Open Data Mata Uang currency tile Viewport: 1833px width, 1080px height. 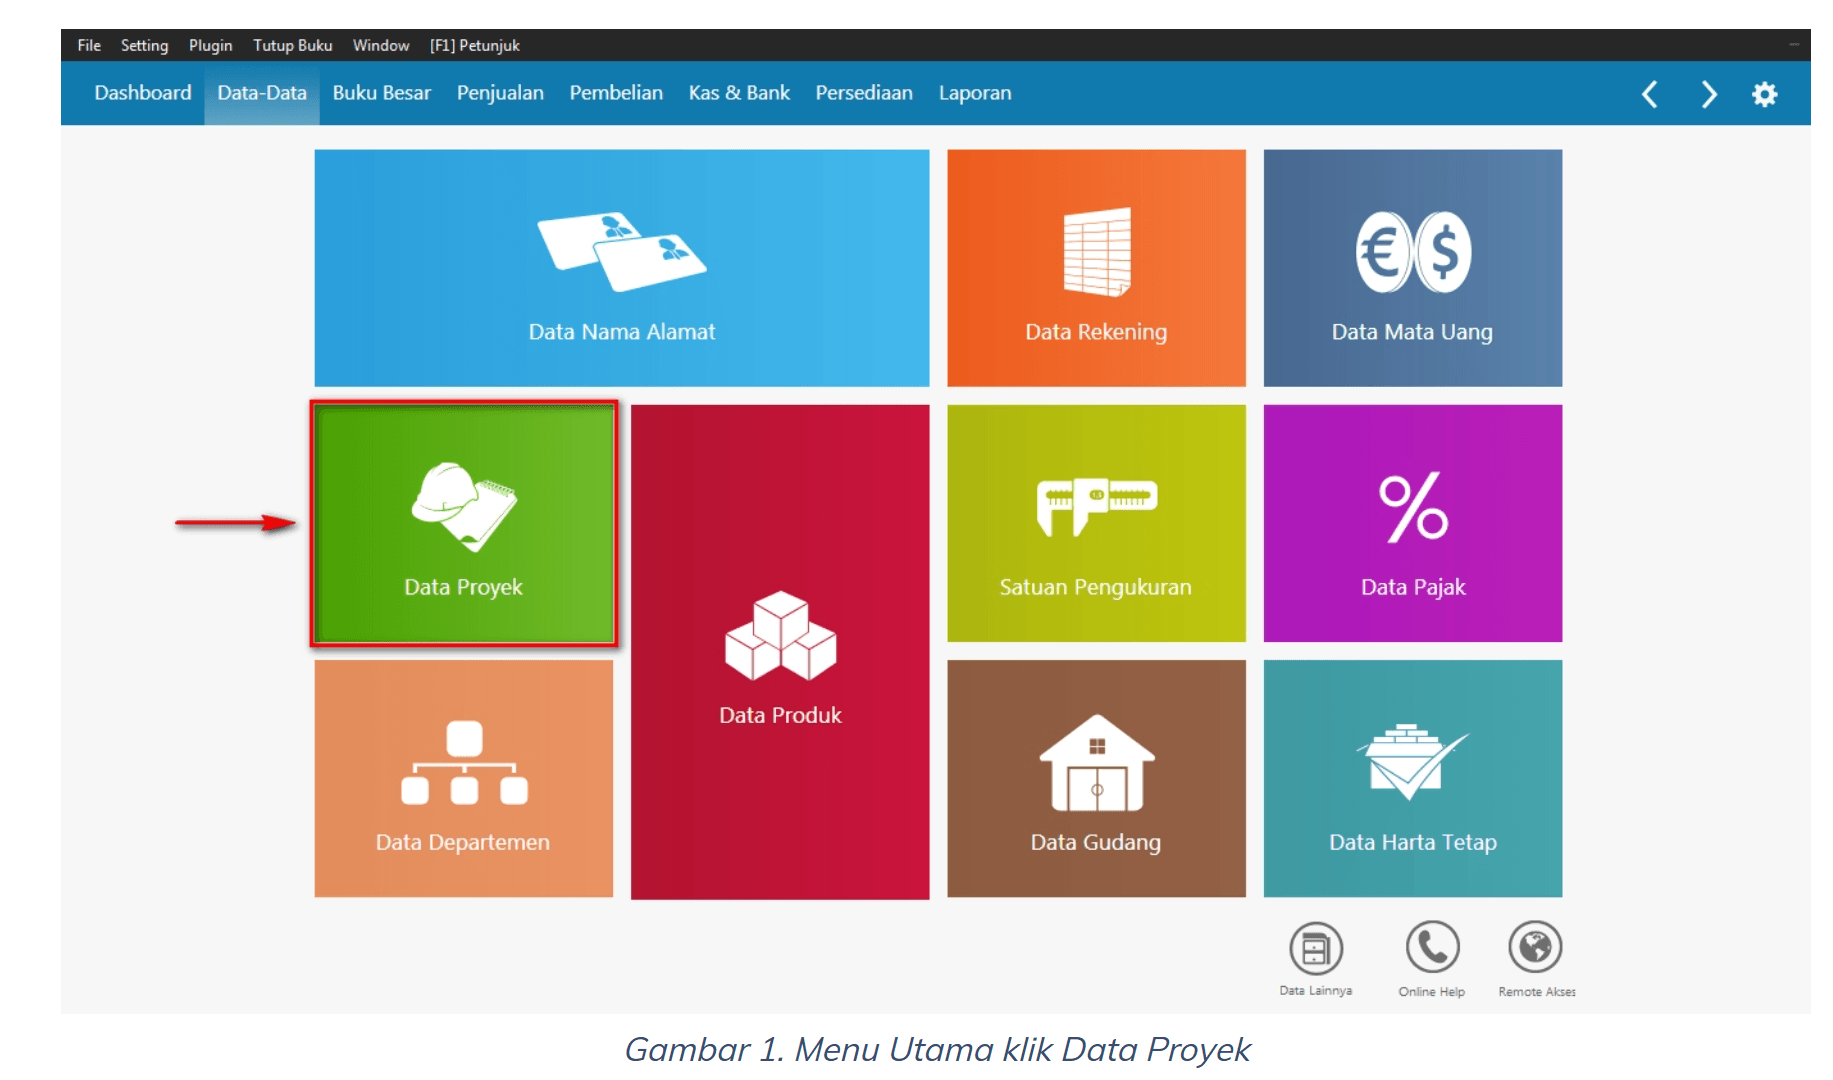tap(1412, 268)
